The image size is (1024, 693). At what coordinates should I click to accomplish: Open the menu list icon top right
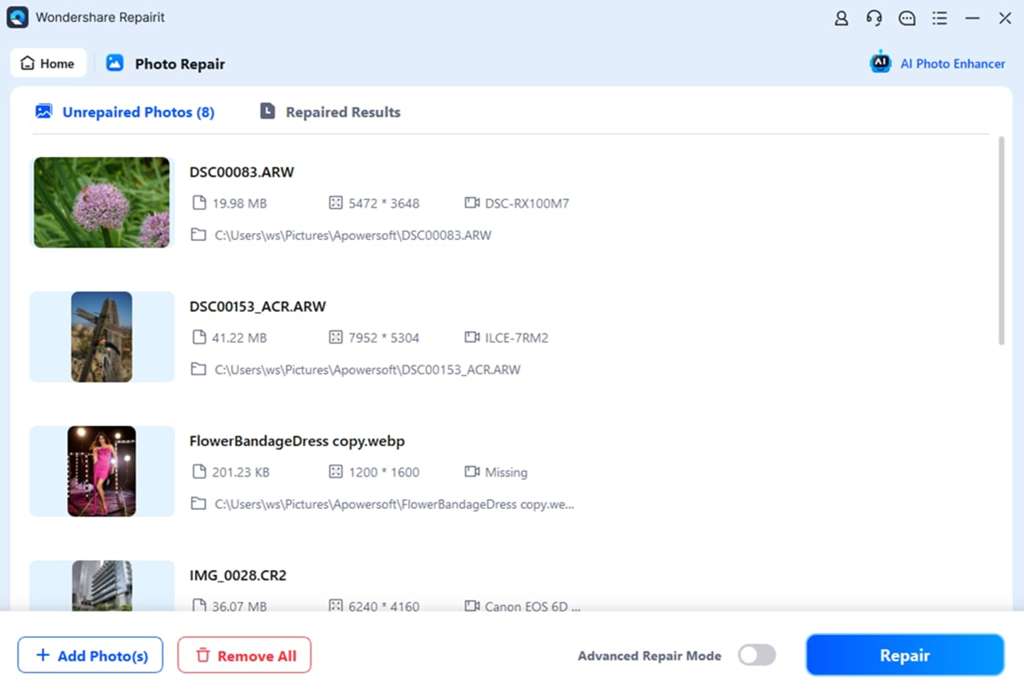coord(938,18)
